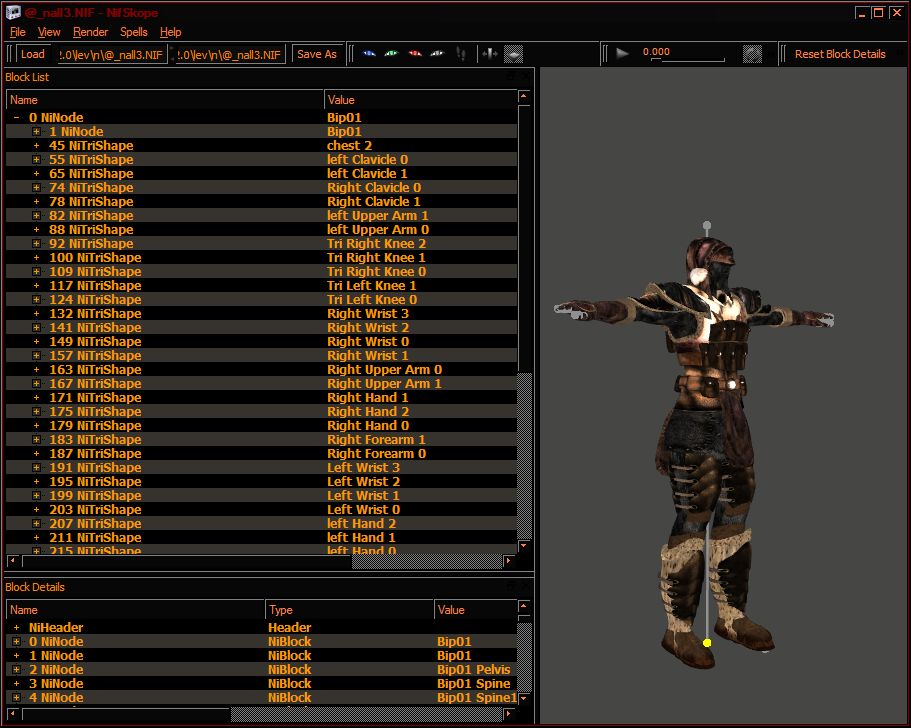Toggle animation loop button
Screen dimensions: 911x728
click(x=752, y=54)
